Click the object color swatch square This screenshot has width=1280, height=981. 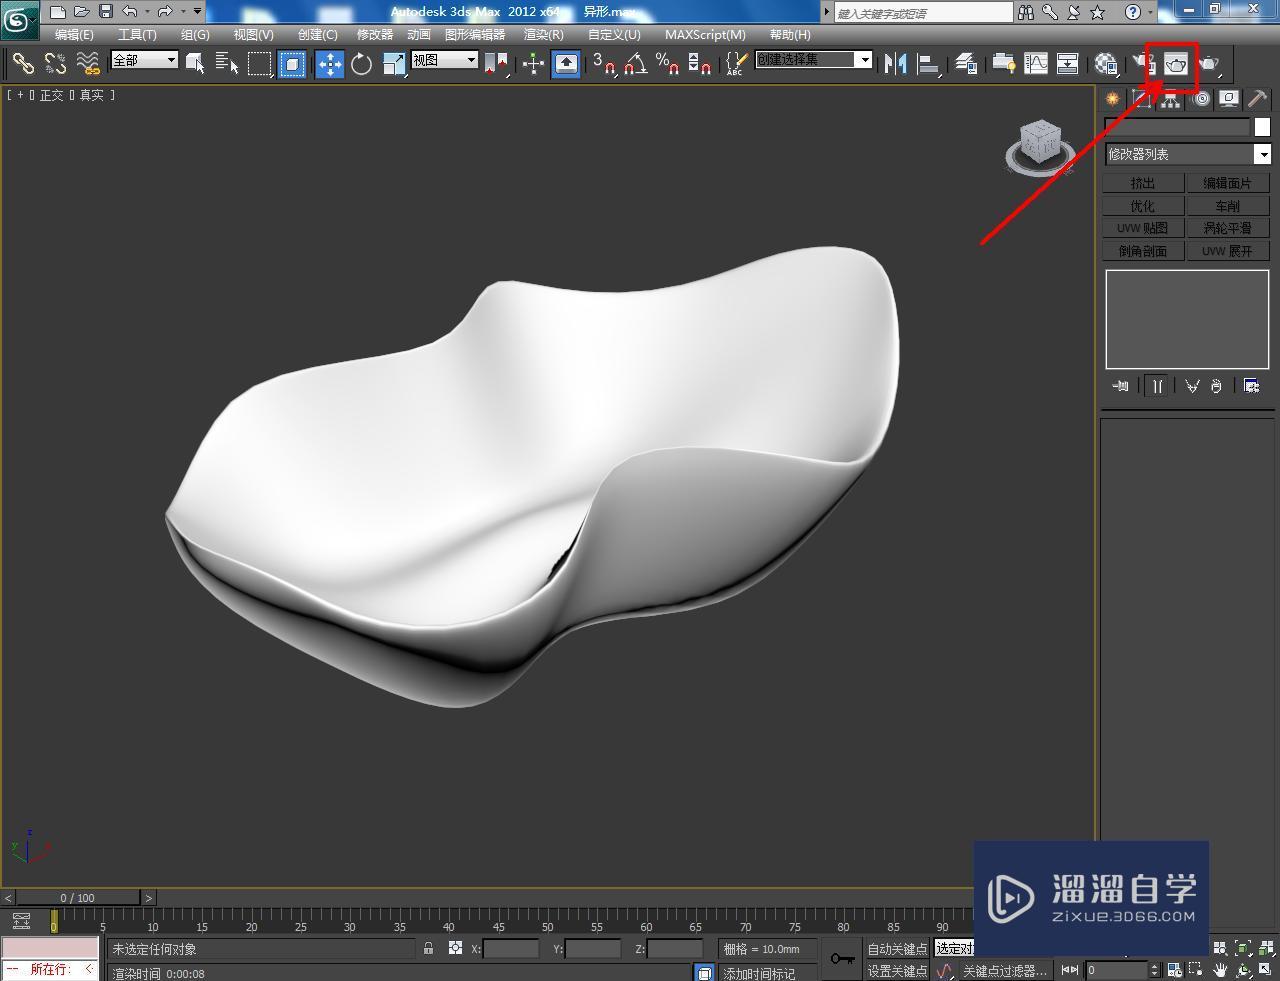(x=1262, y=126)
